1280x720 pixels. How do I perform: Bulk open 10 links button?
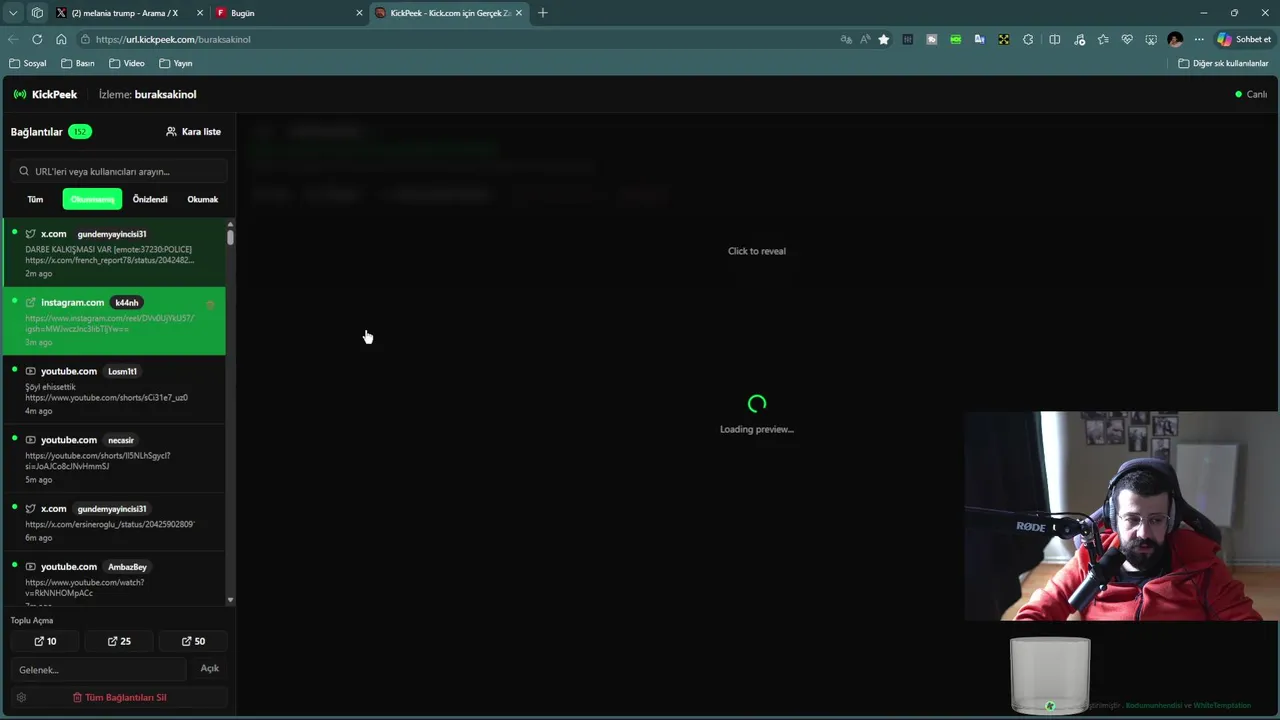[46, 641]
